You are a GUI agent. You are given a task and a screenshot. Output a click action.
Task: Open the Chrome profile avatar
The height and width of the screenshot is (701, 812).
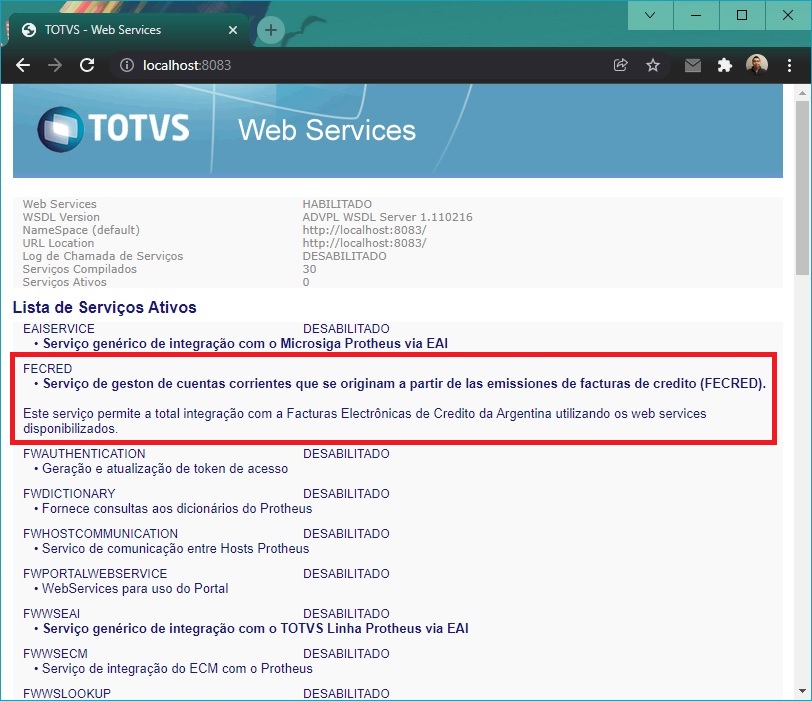coord(757,65)
